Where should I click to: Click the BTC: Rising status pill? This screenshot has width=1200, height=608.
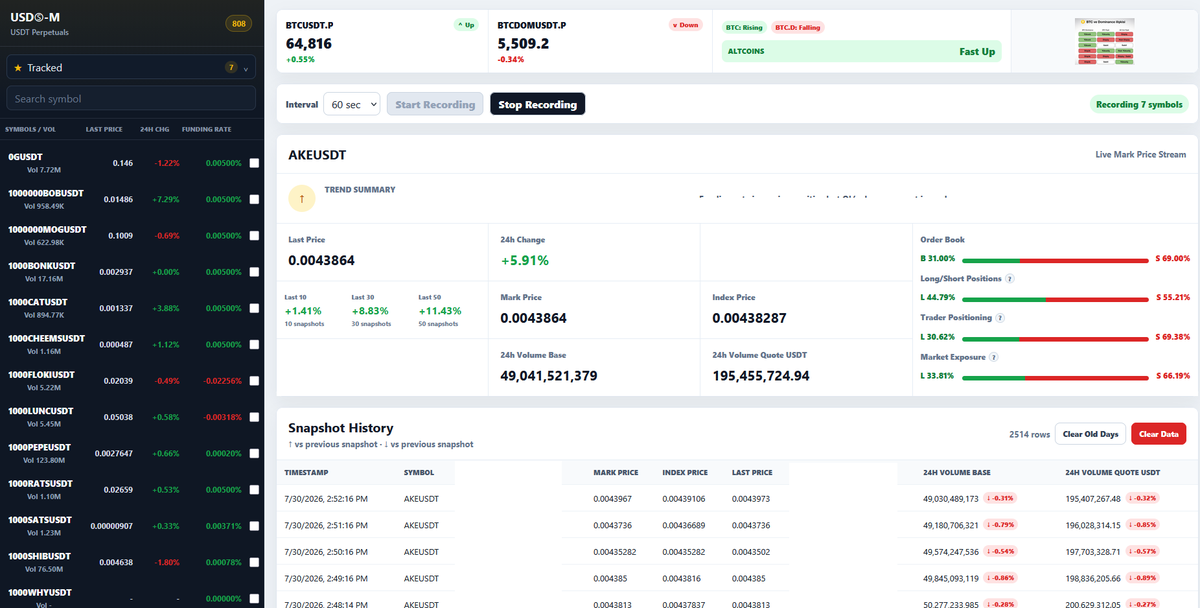[746, 27]
